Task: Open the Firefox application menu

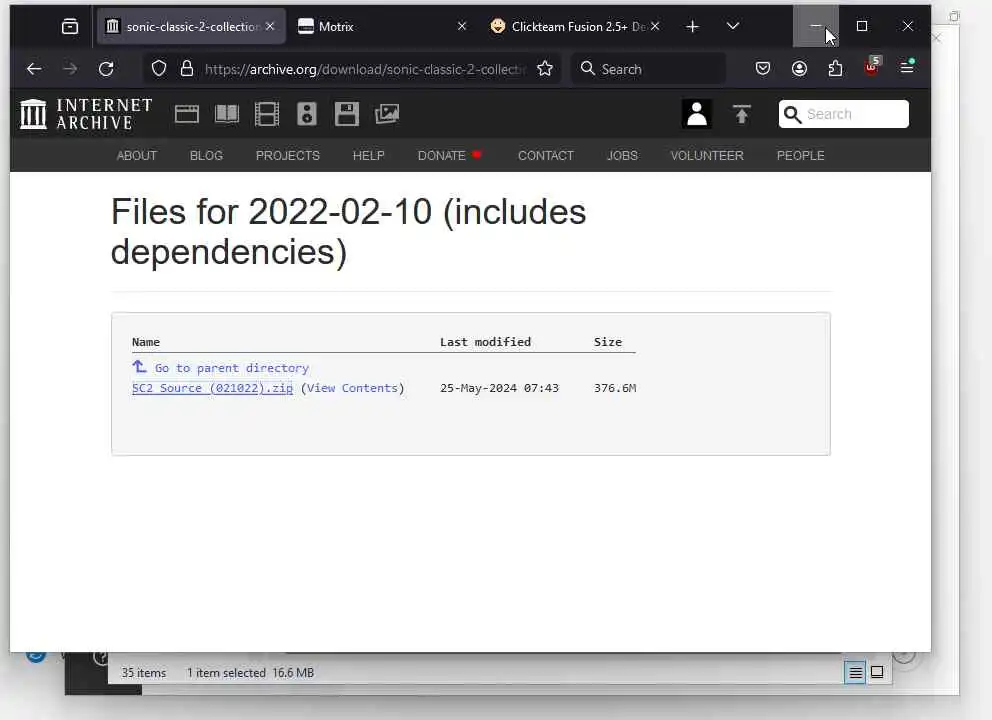Action: tap(907, 66)
